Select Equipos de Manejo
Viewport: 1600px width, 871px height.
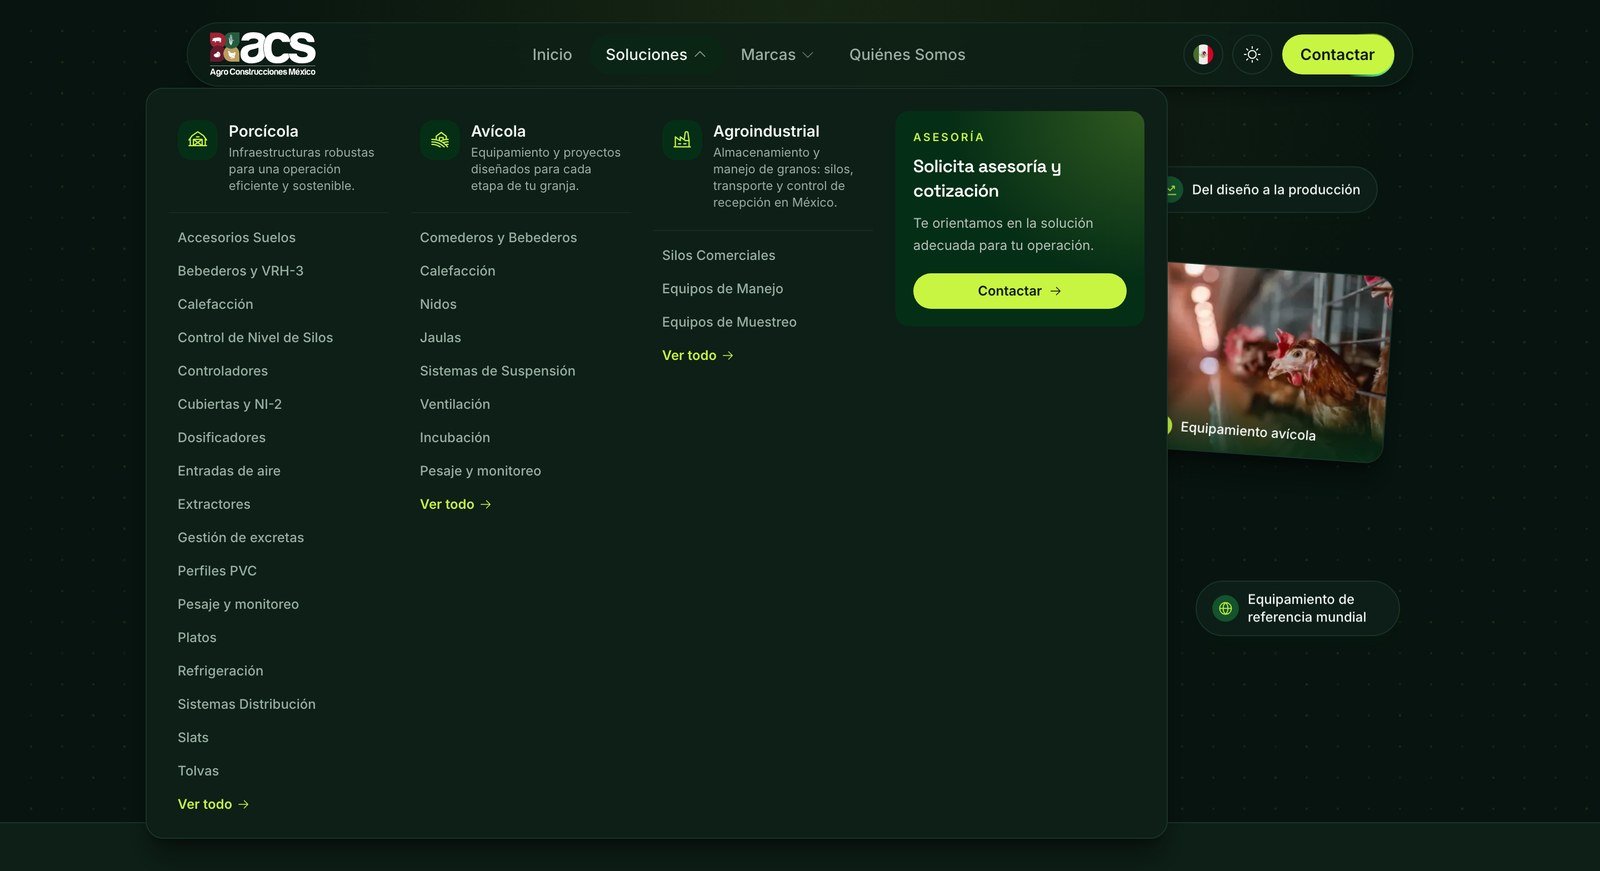pyautogui.click(x=722, y=289)
